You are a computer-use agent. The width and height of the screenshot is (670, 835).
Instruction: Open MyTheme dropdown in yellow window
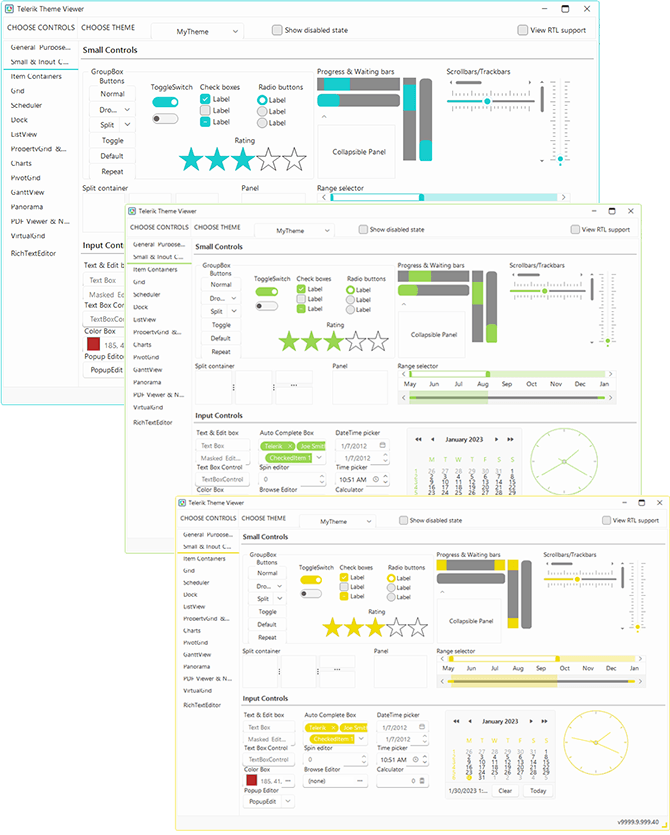pos(338,521)
